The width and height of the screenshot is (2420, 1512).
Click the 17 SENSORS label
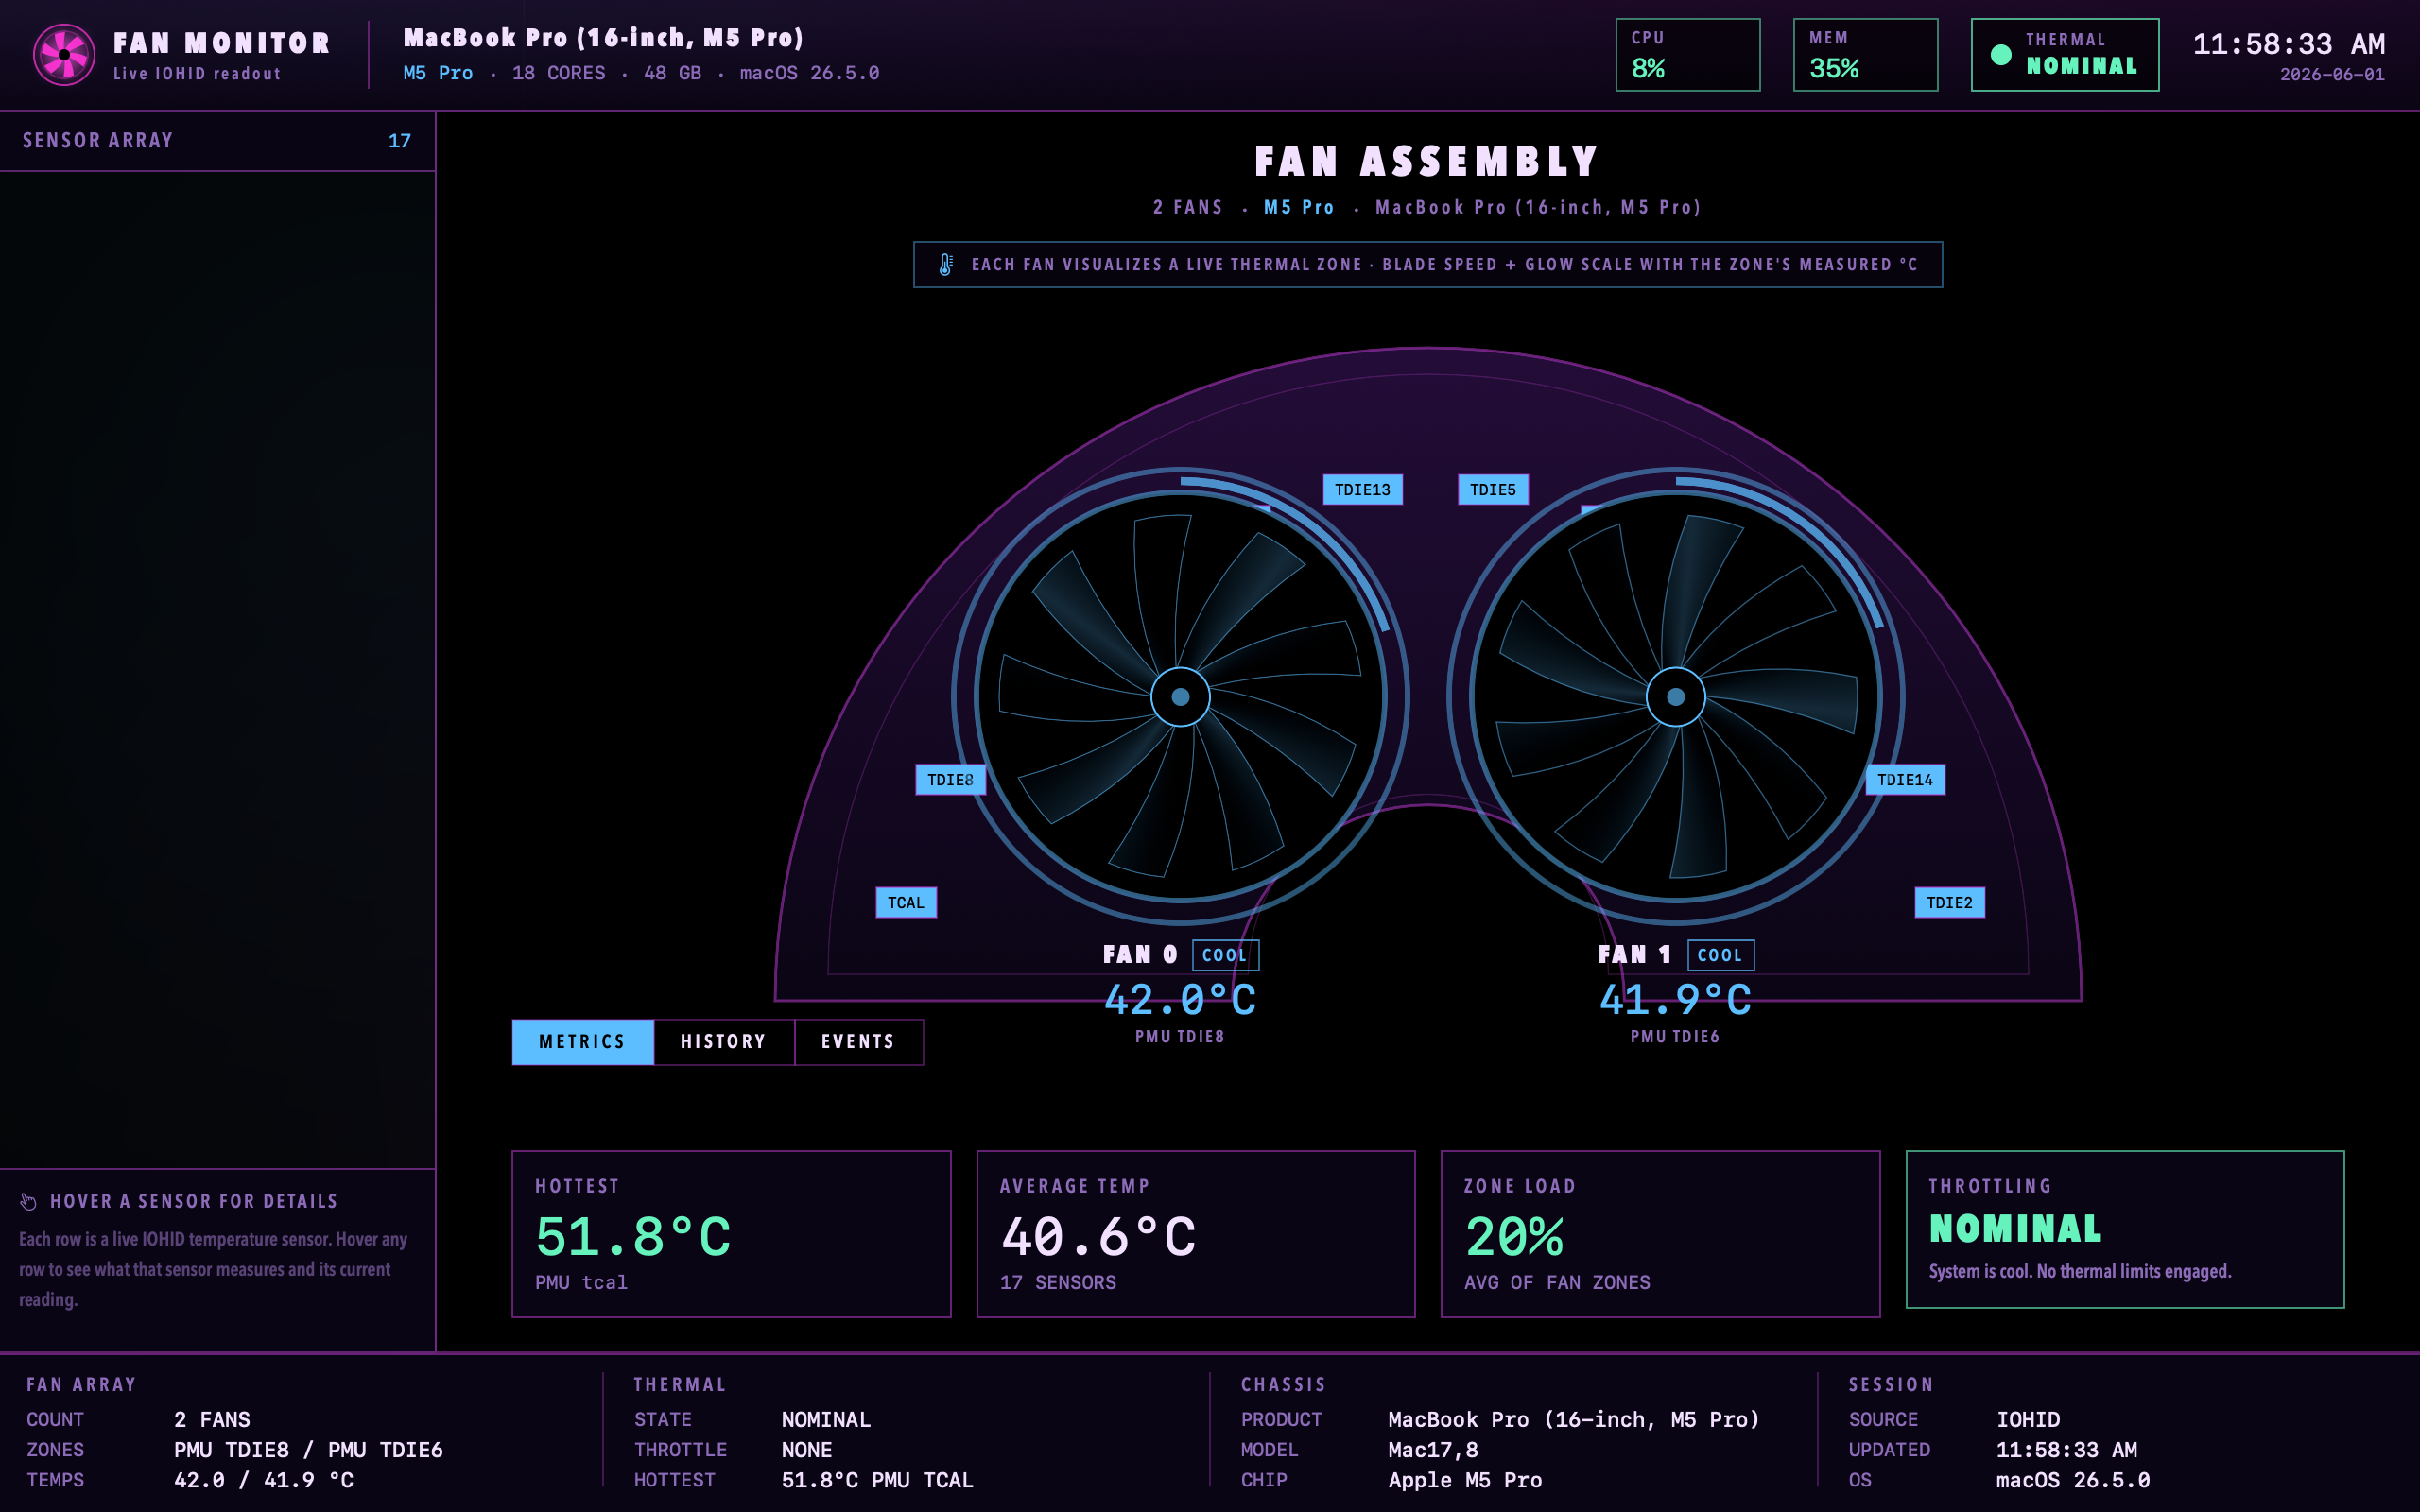click(x=1058, y=1283)
